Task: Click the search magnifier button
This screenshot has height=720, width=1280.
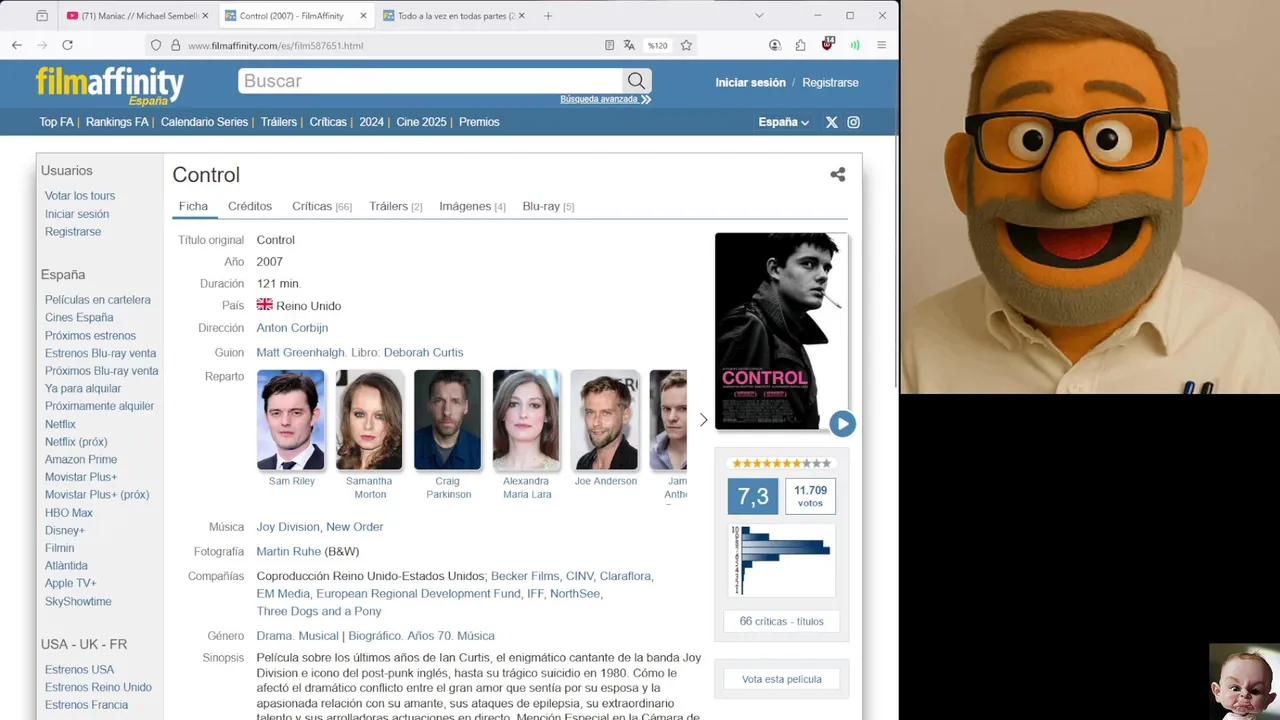Action: pos(636,81)
